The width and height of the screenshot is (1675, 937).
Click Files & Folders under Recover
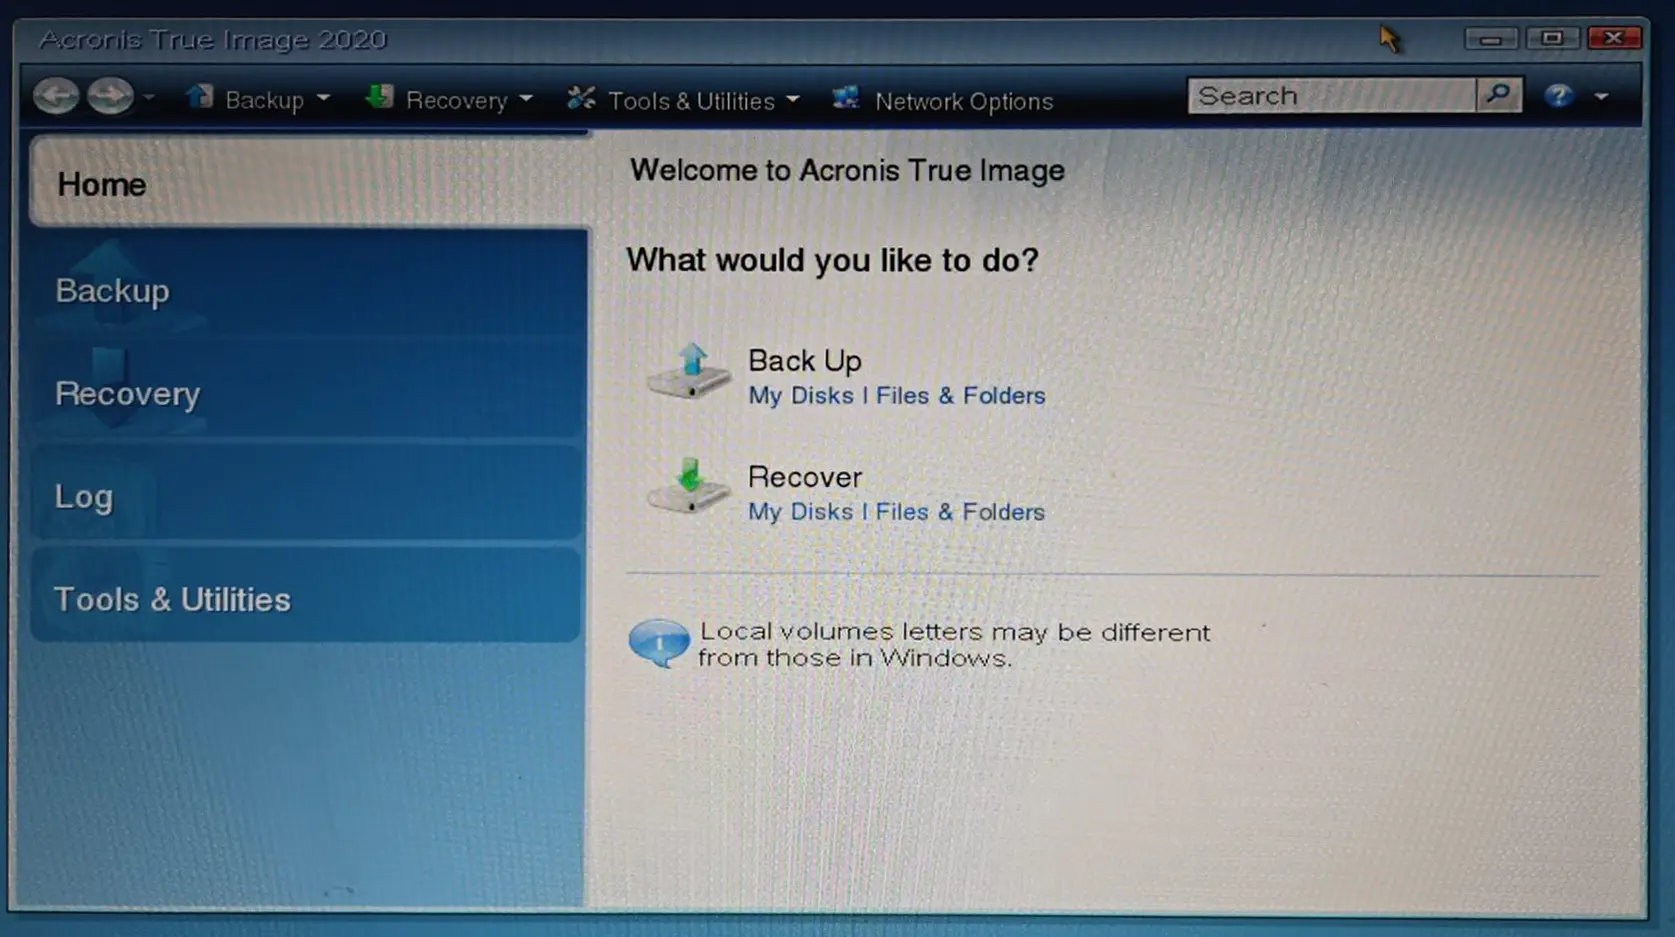[x=960, y=512]
